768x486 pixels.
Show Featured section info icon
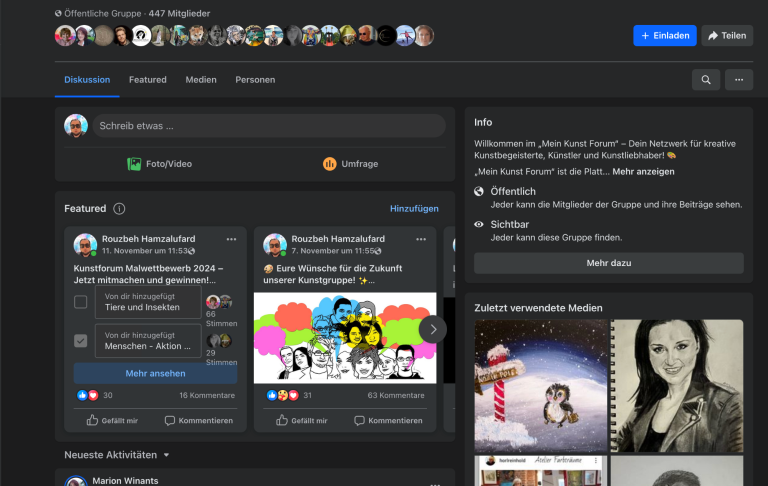click(119, 209)
